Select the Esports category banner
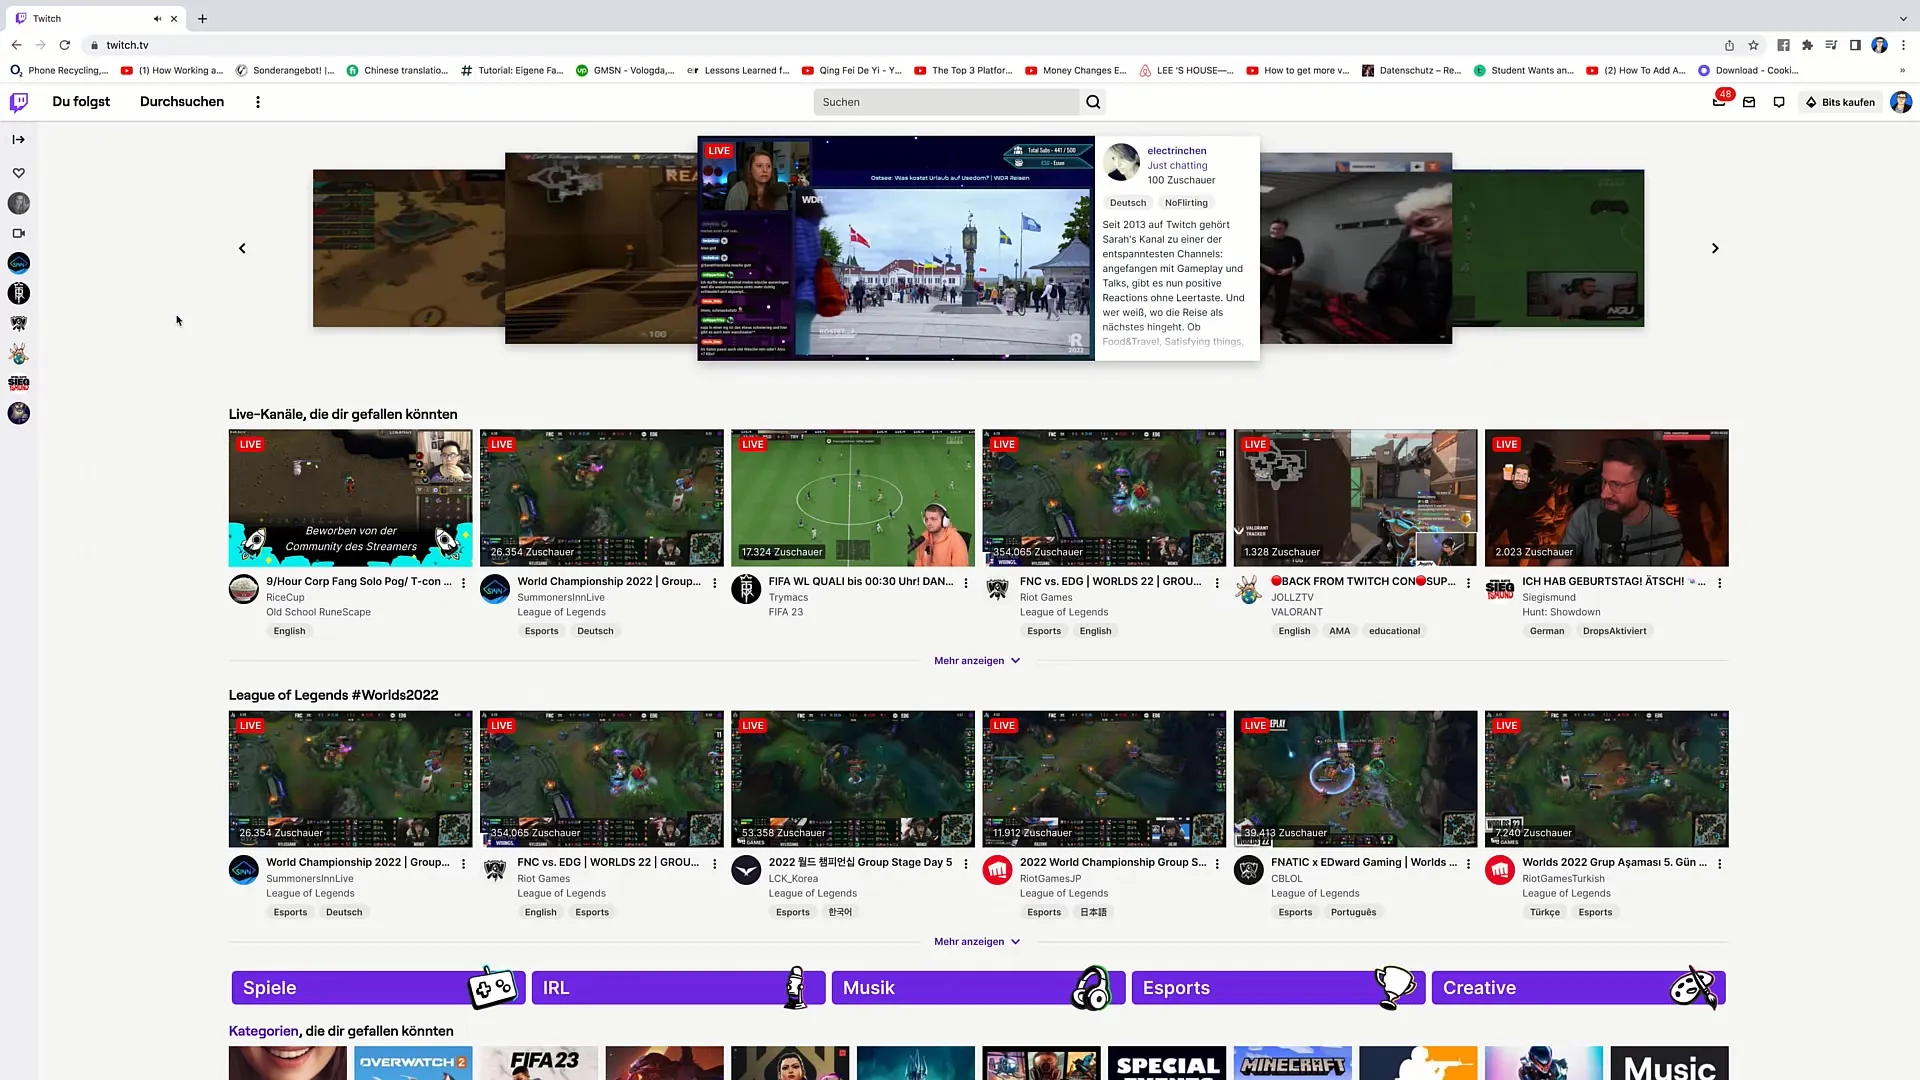 [1278, 988]
